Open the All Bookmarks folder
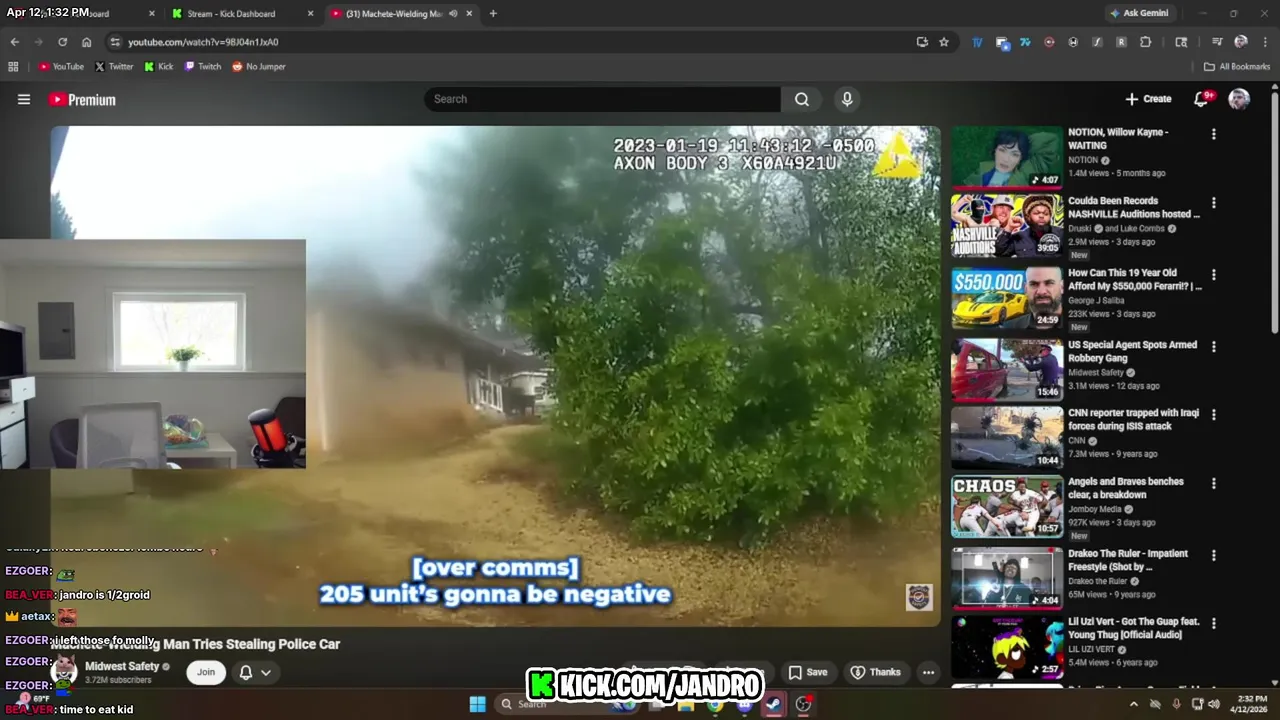Image resolution: width=1280 pixels, height=720 pixels. [x=1237, y=66]
